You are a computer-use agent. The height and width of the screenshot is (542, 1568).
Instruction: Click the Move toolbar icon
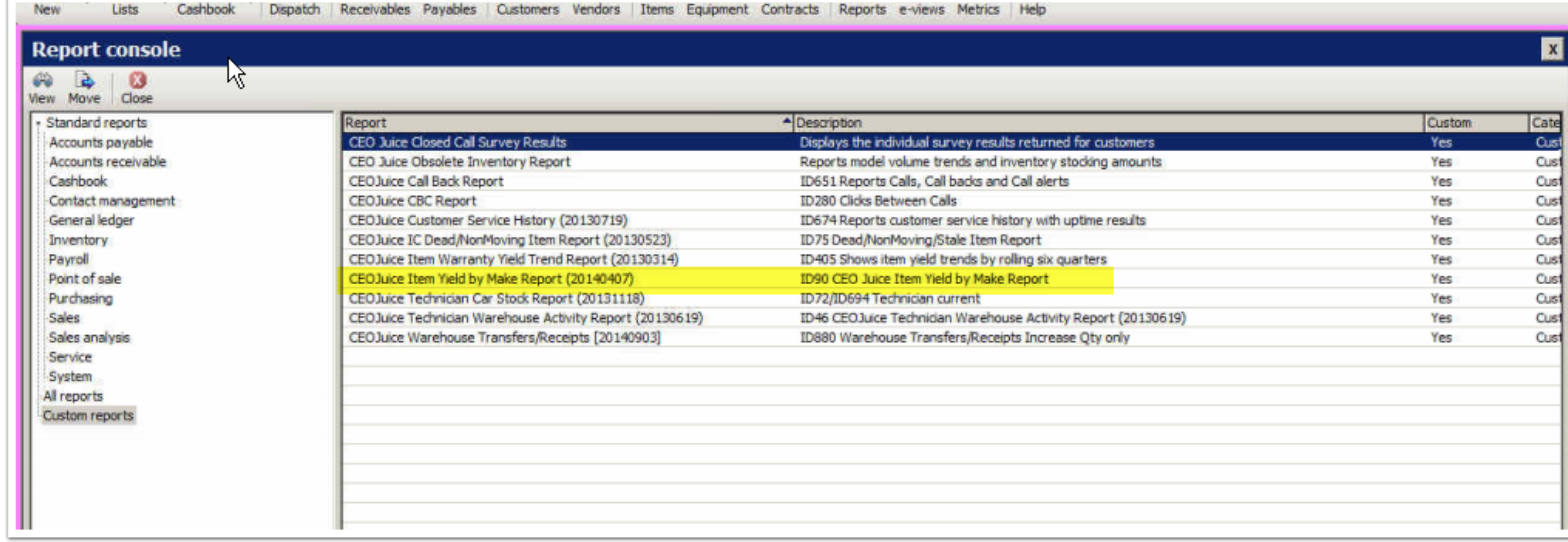(x=85, y=82)
